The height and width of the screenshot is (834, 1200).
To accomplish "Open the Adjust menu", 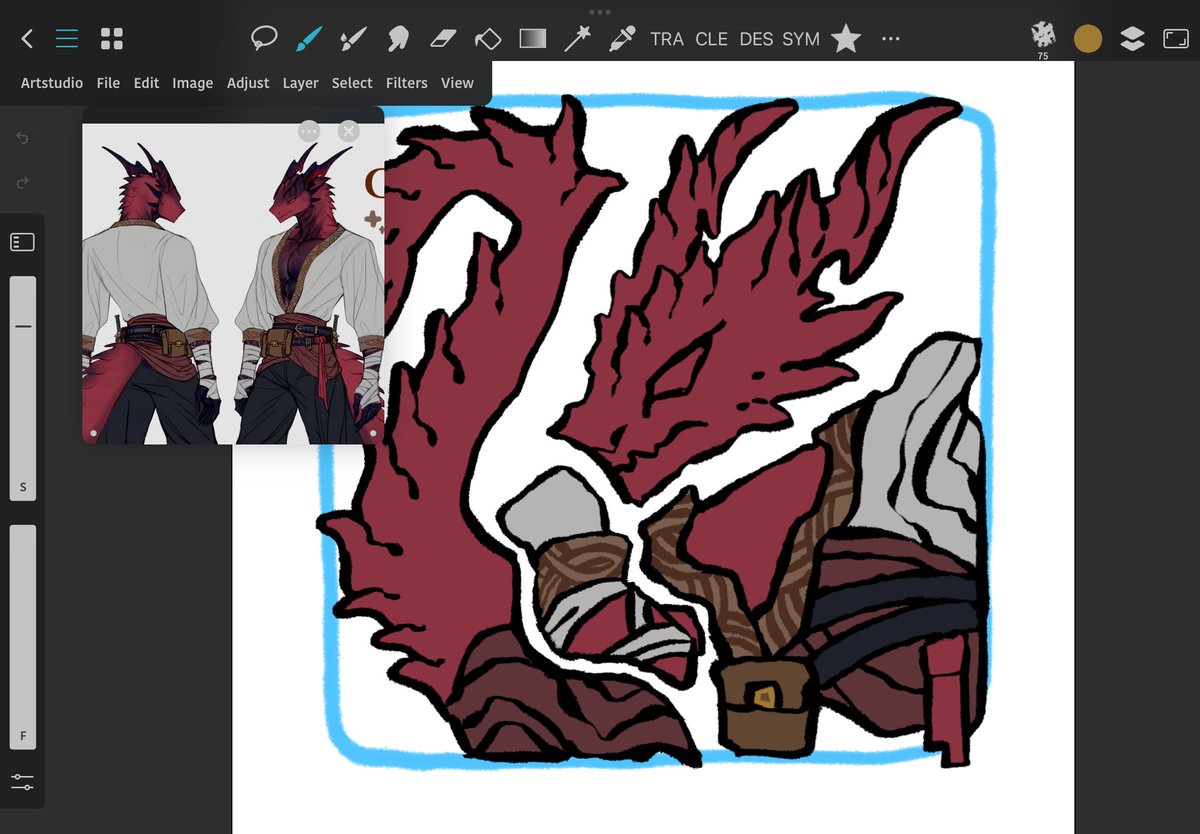I will pos(248,83).
